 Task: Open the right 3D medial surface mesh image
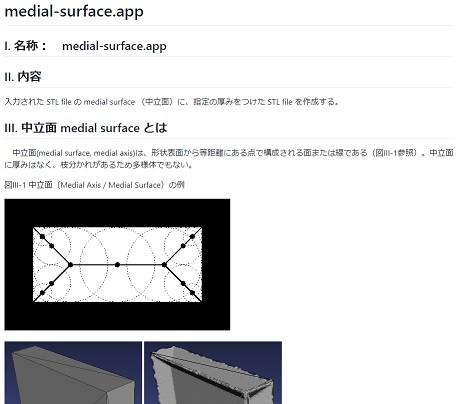(213, 373)
